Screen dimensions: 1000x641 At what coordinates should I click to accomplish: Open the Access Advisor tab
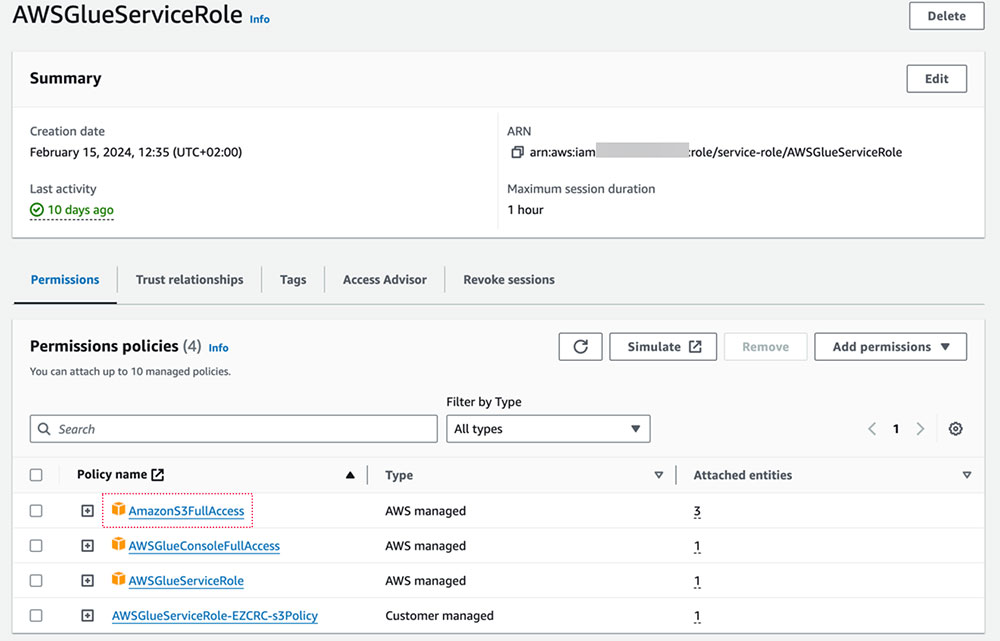pos(385,279)
